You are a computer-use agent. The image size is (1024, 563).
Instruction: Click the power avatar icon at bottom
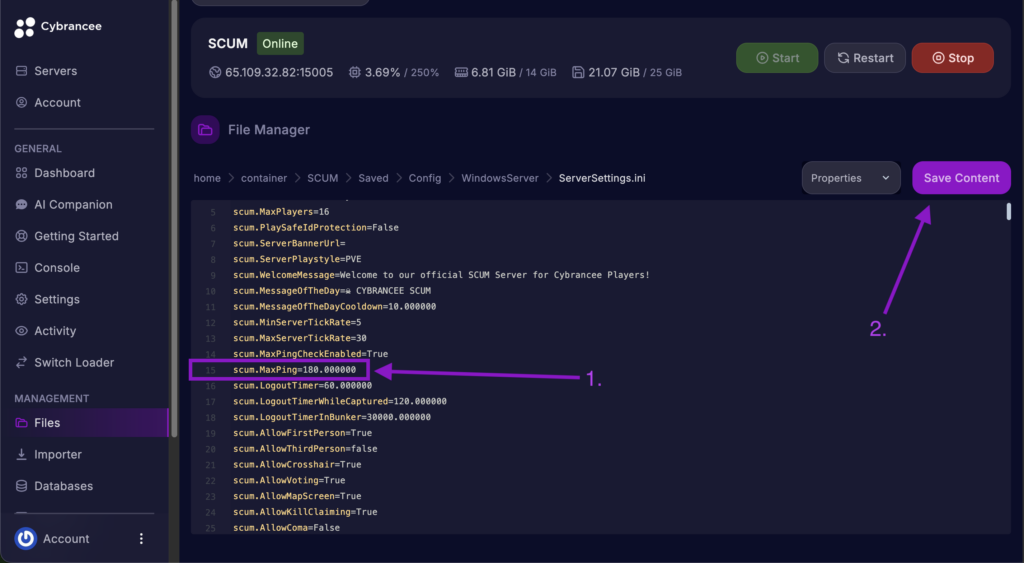[x=25, y=538]
